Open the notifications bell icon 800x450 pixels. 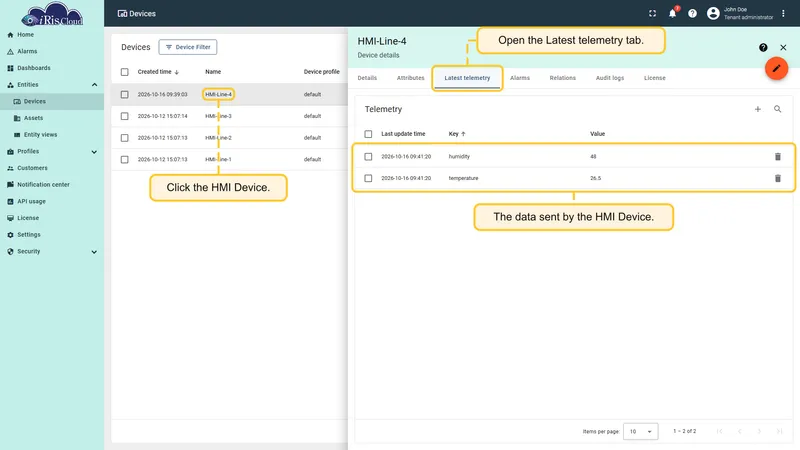(672, 14)
